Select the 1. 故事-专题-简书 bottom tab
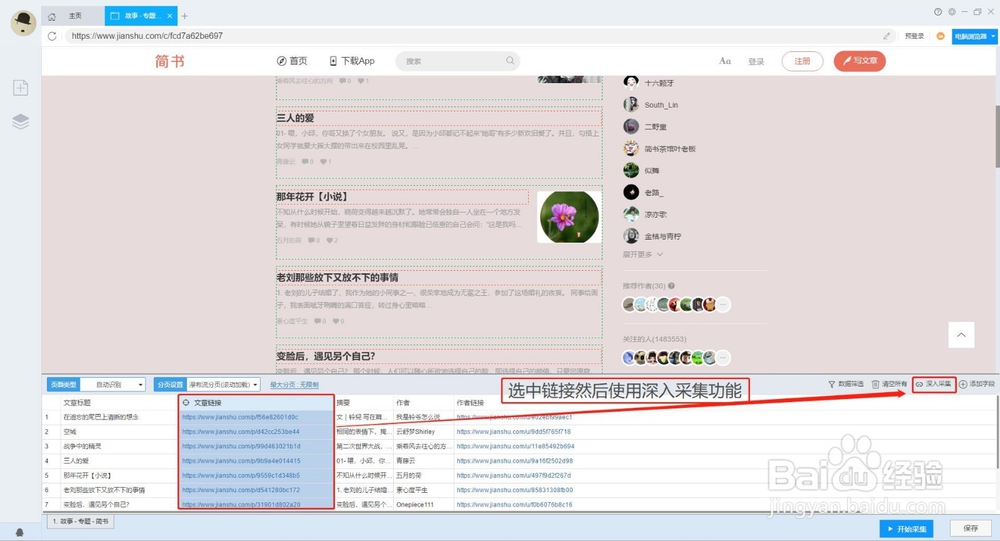Screen dimensions: 1000x541 point(80,521)
